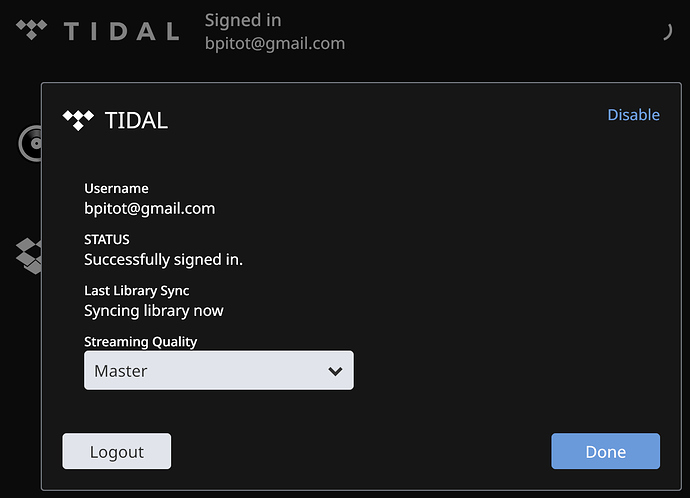Screen dimensions: 690x498
Task: Click the Streaming Quality label
Action: 140,342
